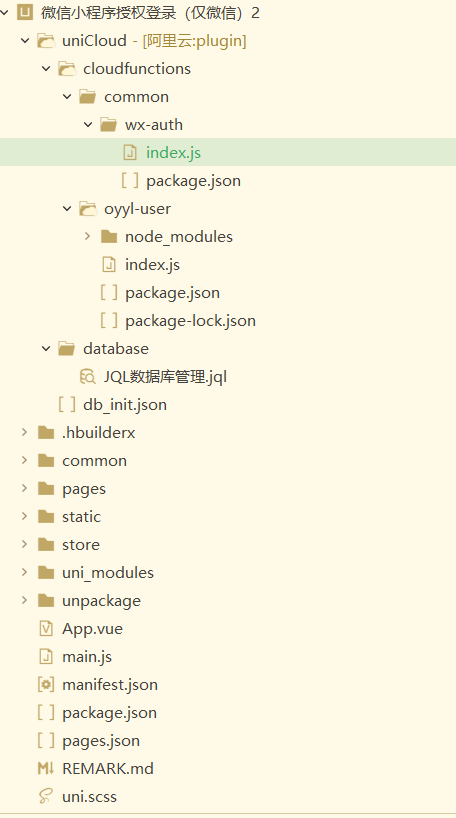Click the JQL数据库管理.jql database query icon

88,377
